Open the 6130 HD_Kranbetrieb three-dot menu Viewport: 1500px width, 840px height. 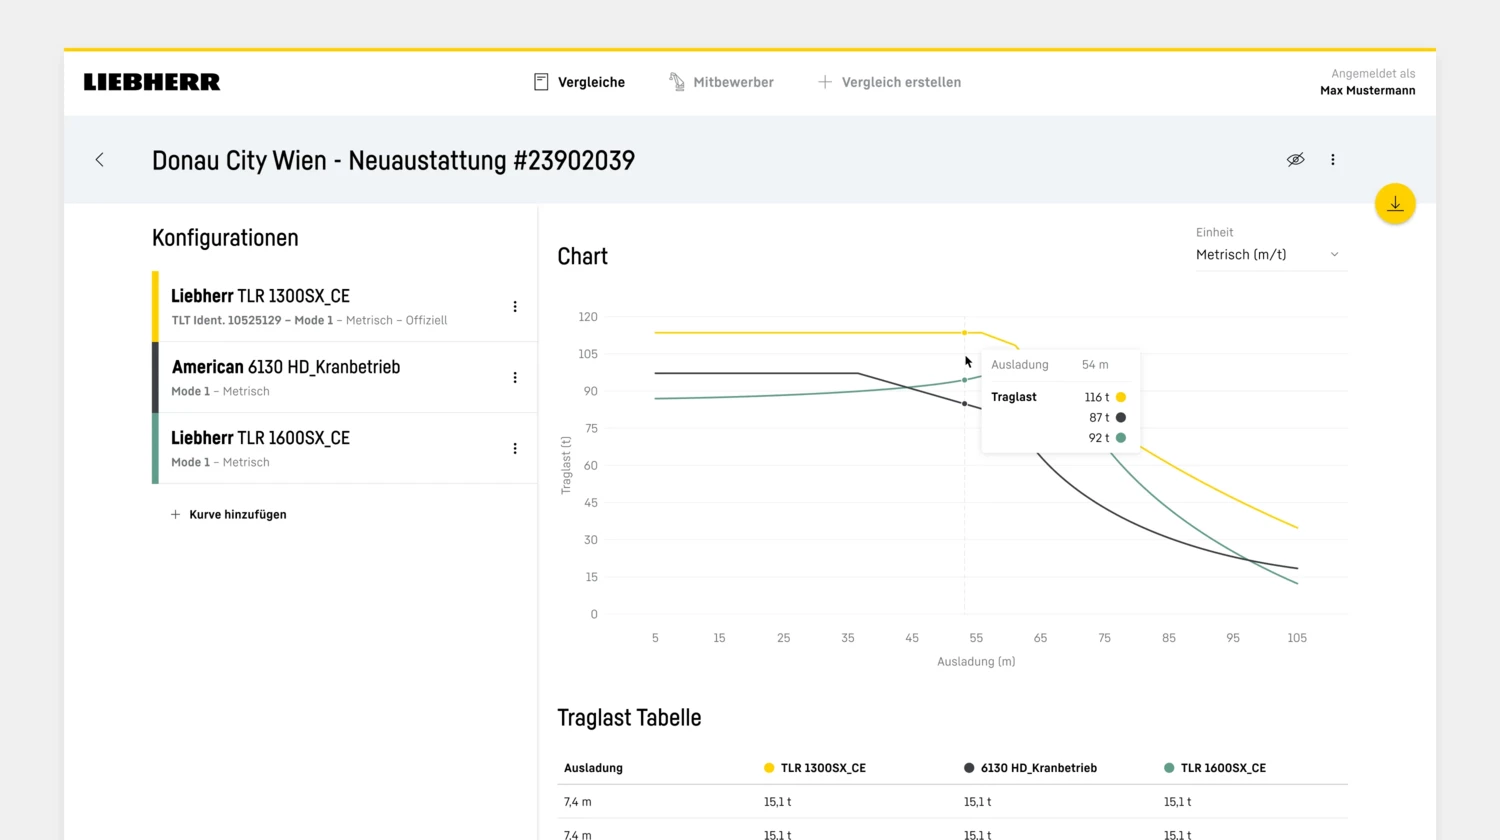point(515,378)
